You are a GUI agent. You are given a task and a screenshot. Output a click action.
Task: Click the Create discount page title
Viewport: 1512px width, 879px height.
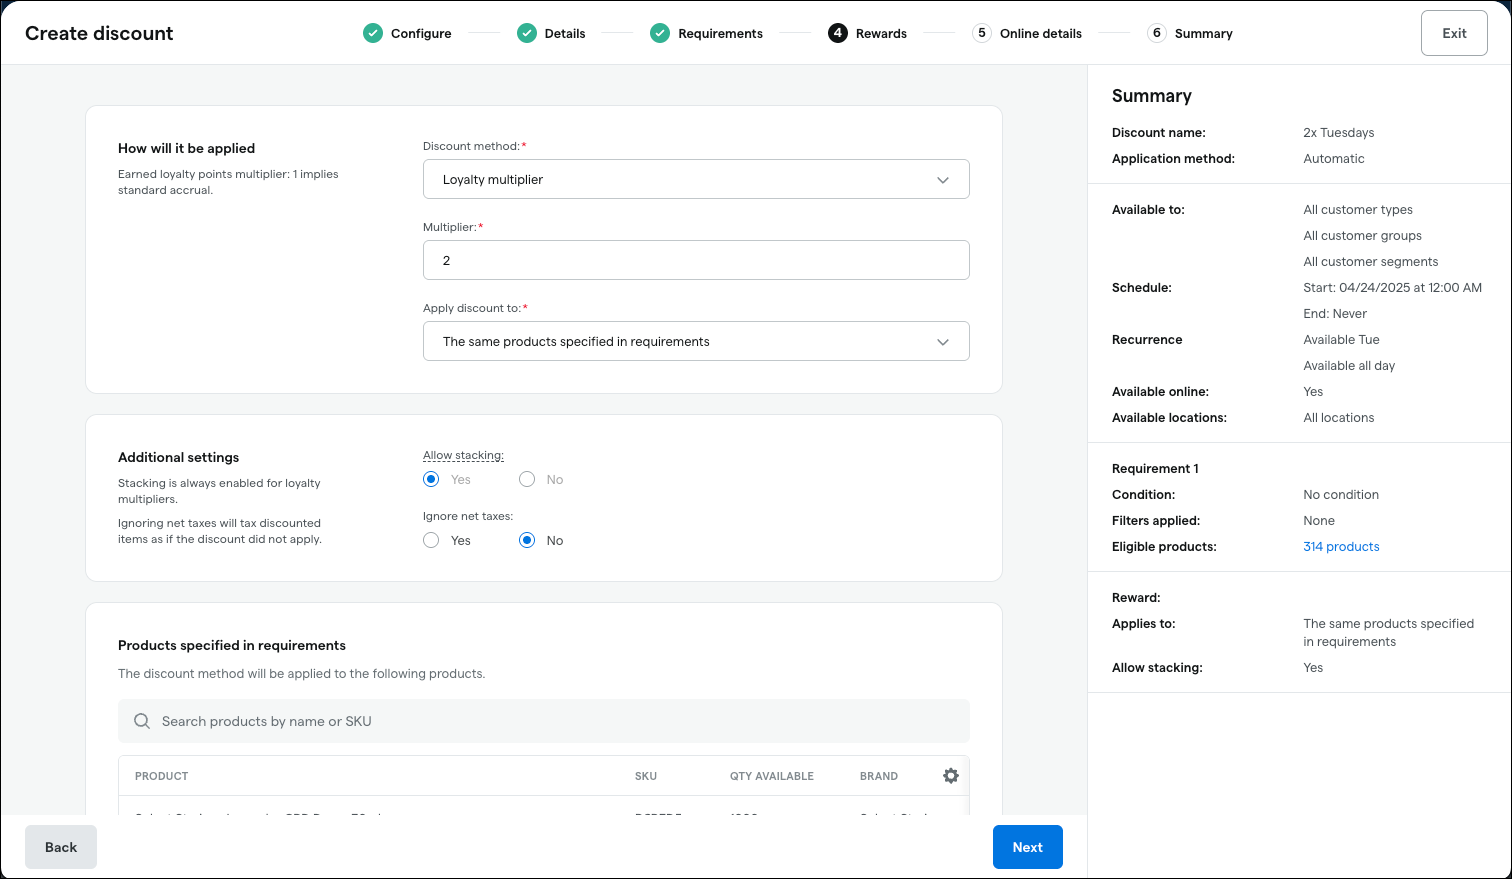coord(99,33)
